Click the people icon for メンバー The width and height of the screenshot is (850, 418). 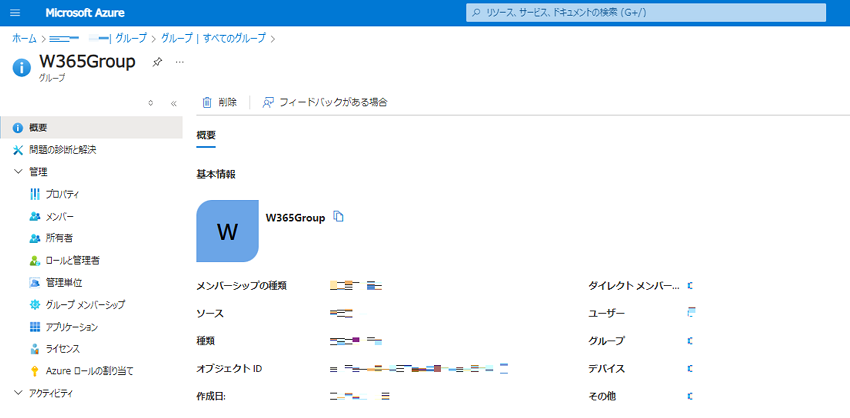point(35,216)
